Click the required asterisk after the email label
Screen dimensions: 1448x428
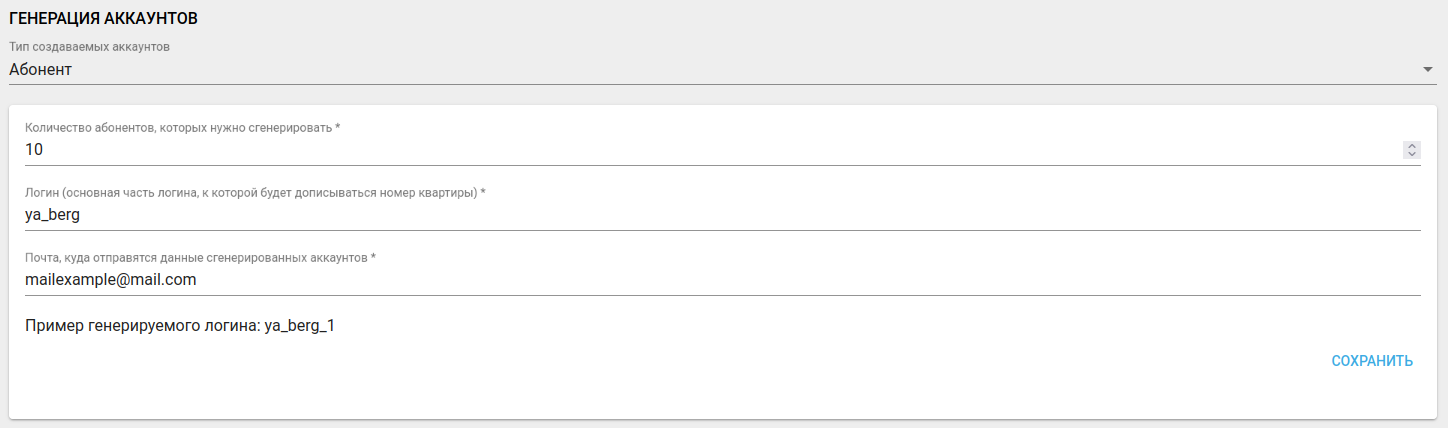[373, 258]
